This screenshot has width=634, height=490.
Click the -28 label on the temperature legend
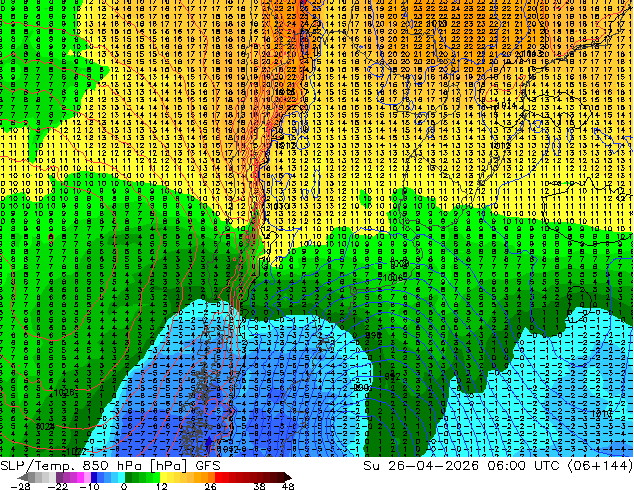coord(20,486)
